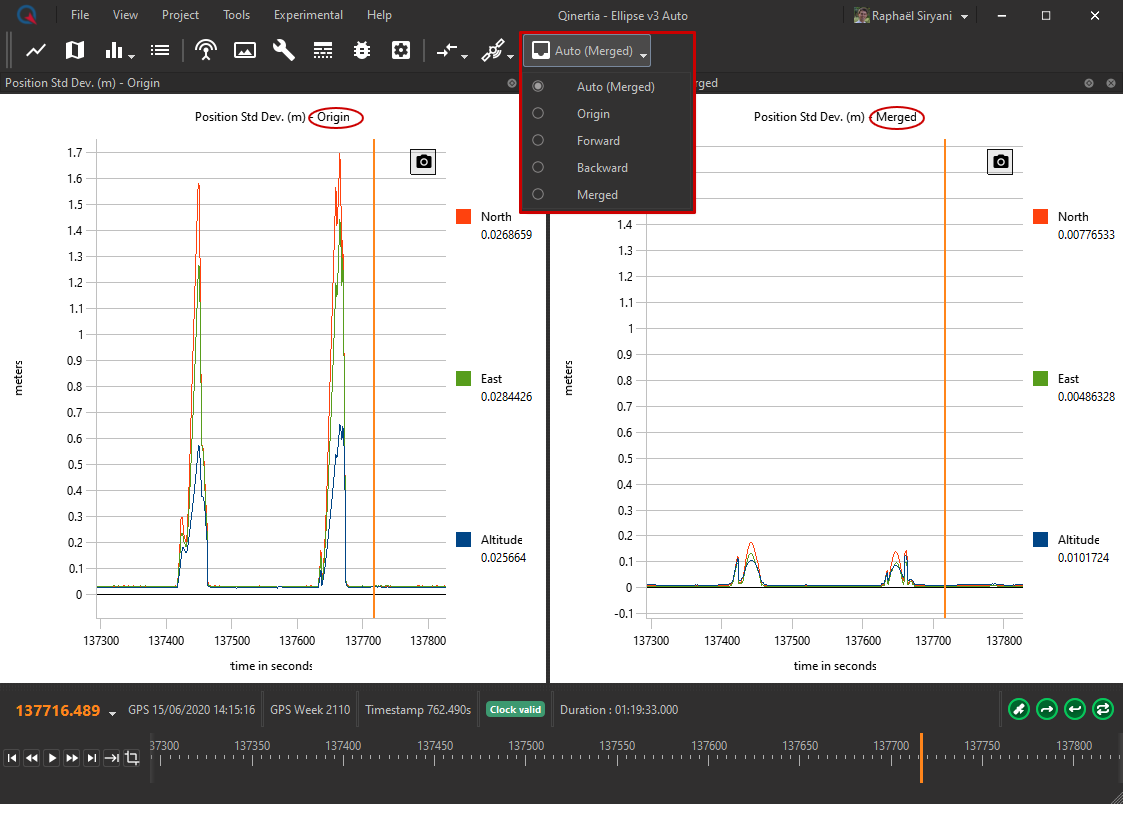Image resolution: width=1143 pixels, height=824 pixels.
Task: Click the camera icon on Merged plot
Action: [1000, 162]
